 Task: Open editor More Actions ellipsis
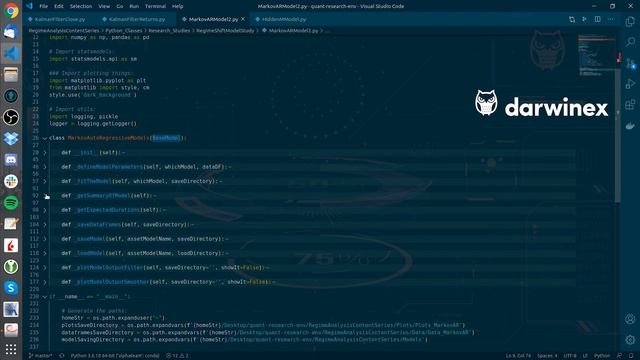coord(611,19)
